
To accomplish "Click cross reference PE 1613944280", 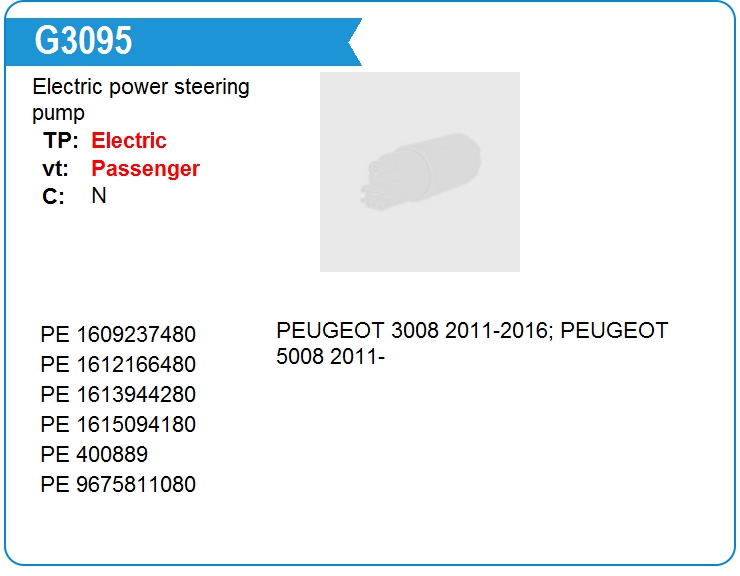I will click(118, 395).
